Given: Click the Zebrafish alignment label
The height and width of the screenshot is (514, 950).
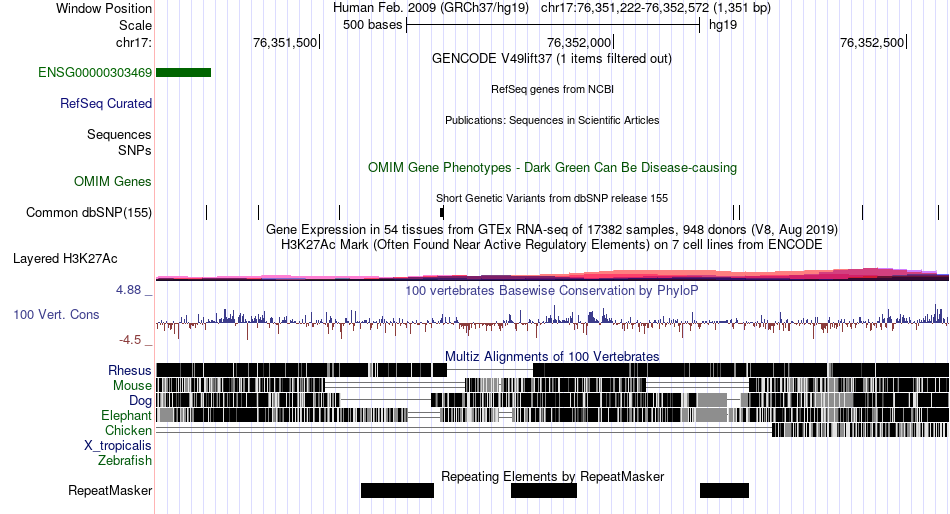Looking at the screenshot, I should (x=125, y=461).
